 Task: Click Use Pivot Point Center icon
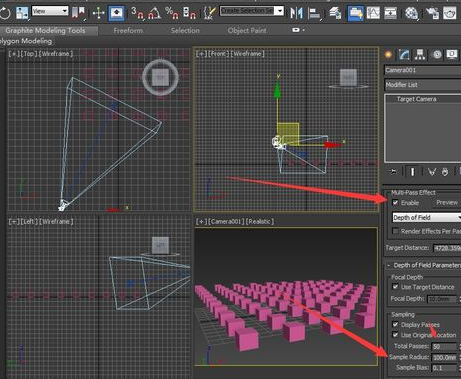coord(79,13)
